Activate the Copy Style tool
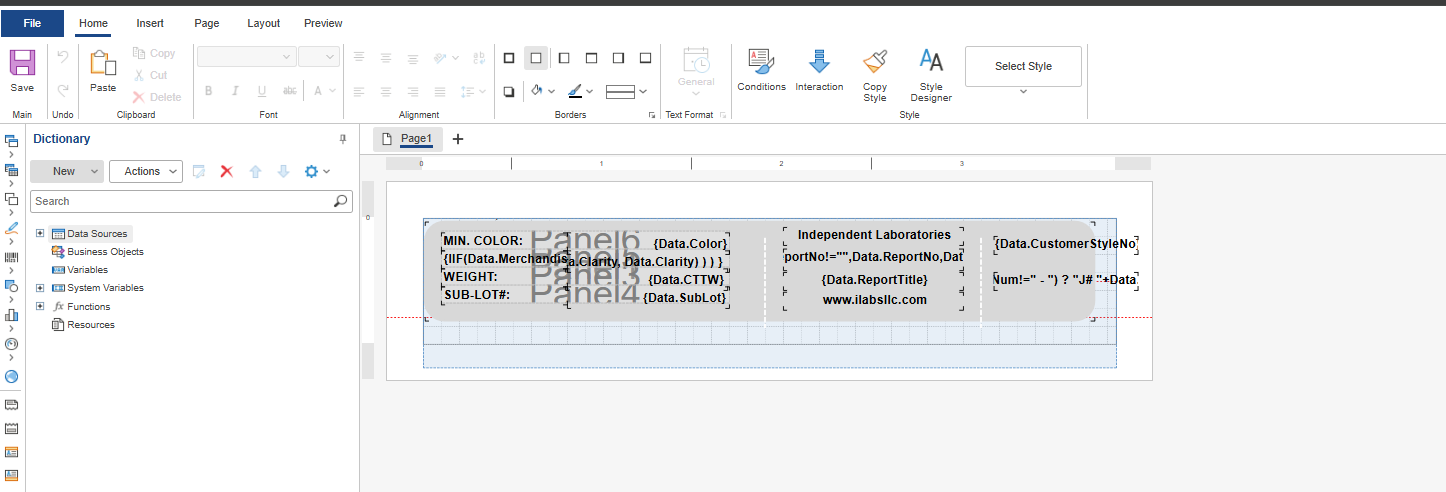Image resolution: width=1446 pixels, height=492 pixels. coord(875,64)
